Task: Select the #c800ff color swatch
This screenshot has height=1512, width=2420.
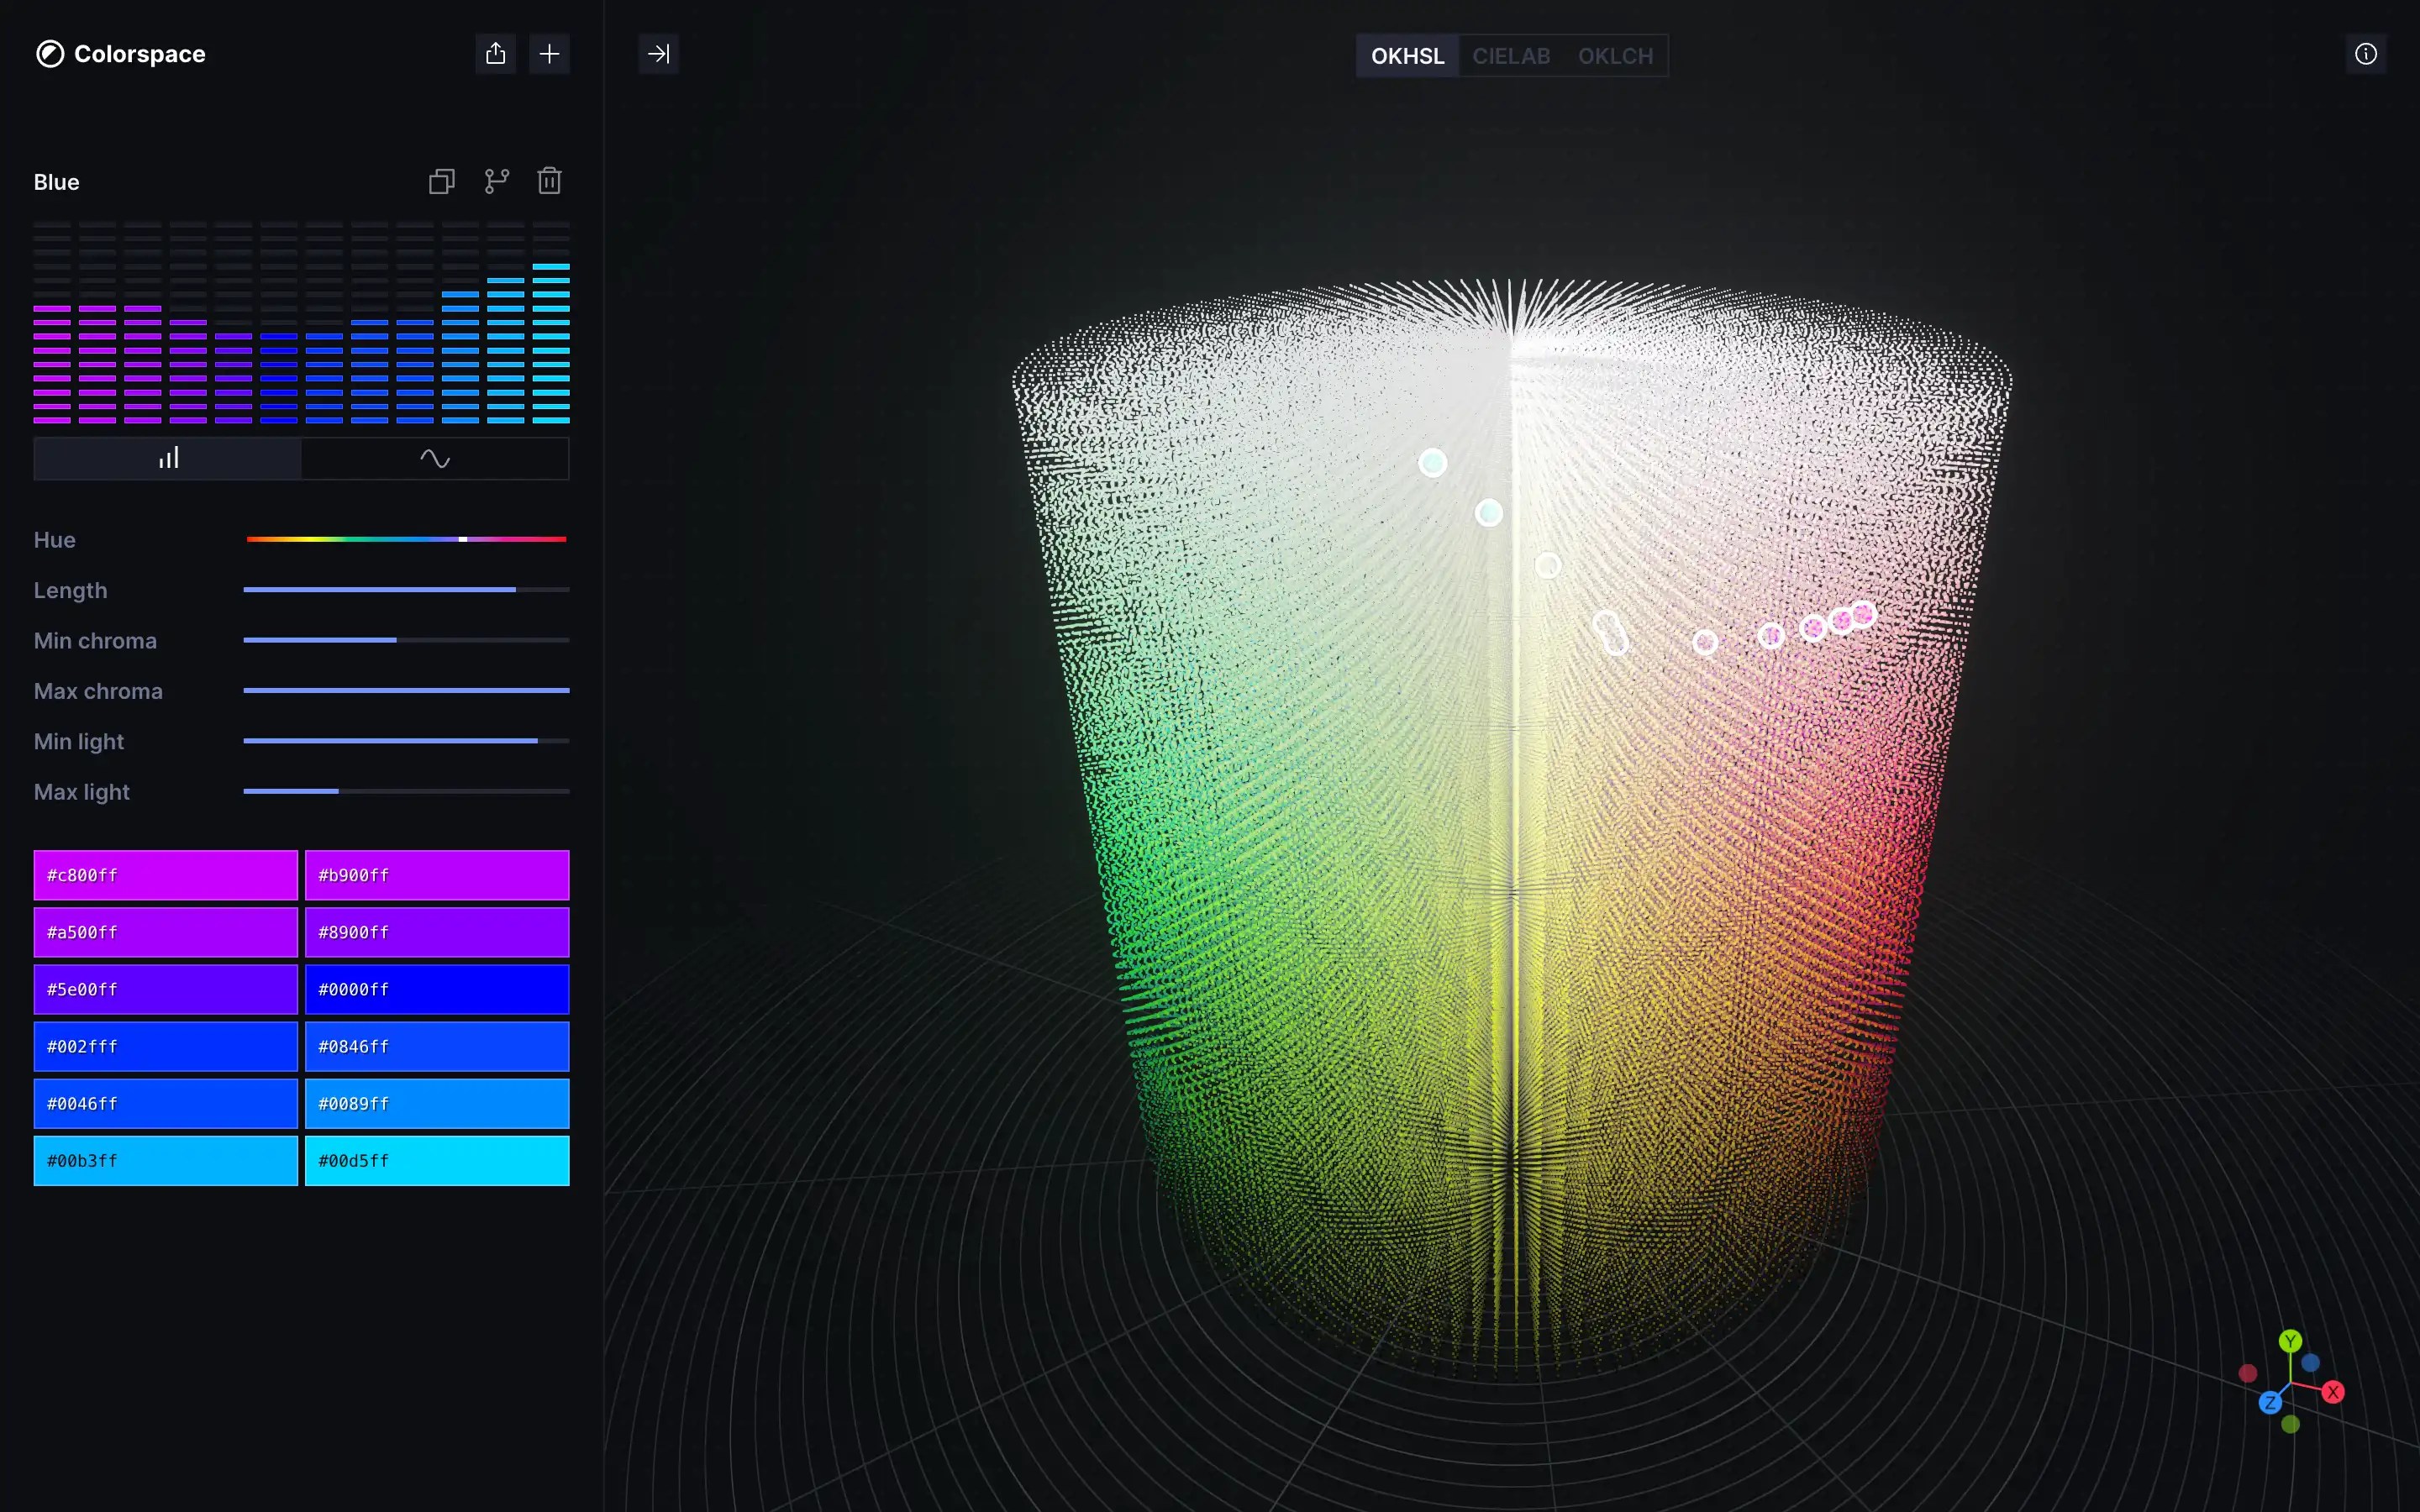Action: [x=166, y=875]
